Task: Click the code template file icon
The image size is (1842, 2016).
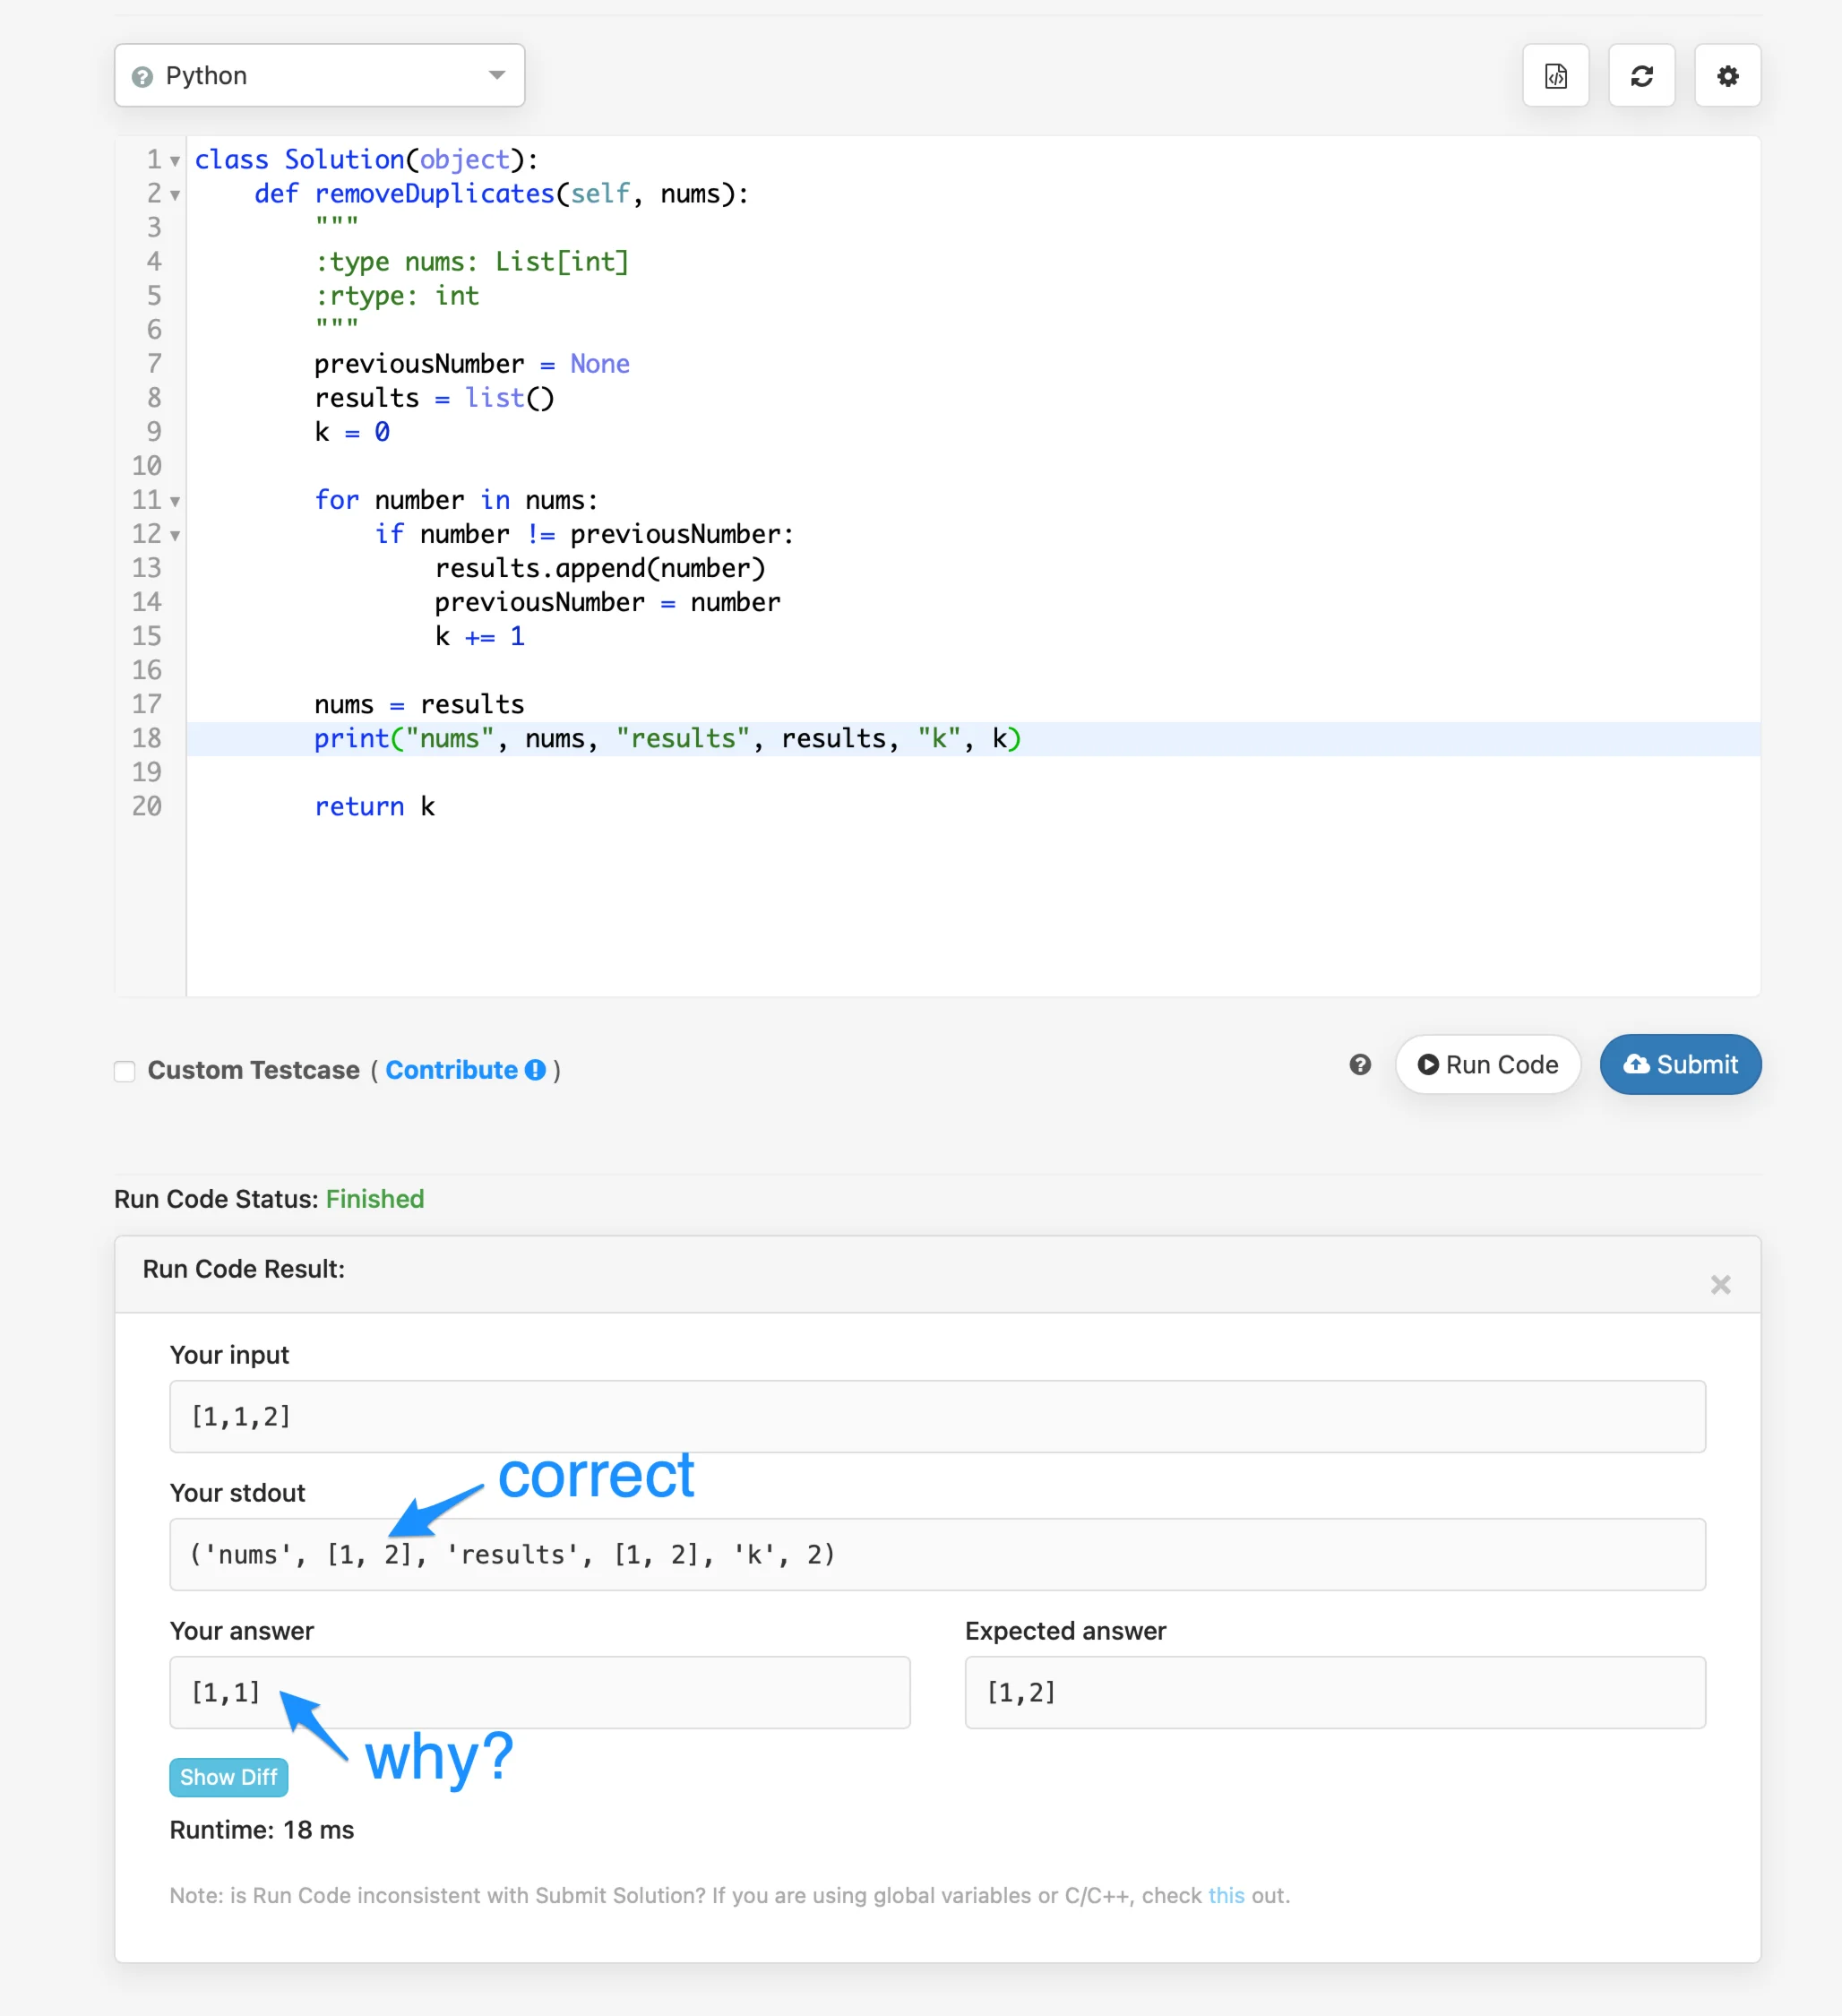Action: click(1555, 76)
